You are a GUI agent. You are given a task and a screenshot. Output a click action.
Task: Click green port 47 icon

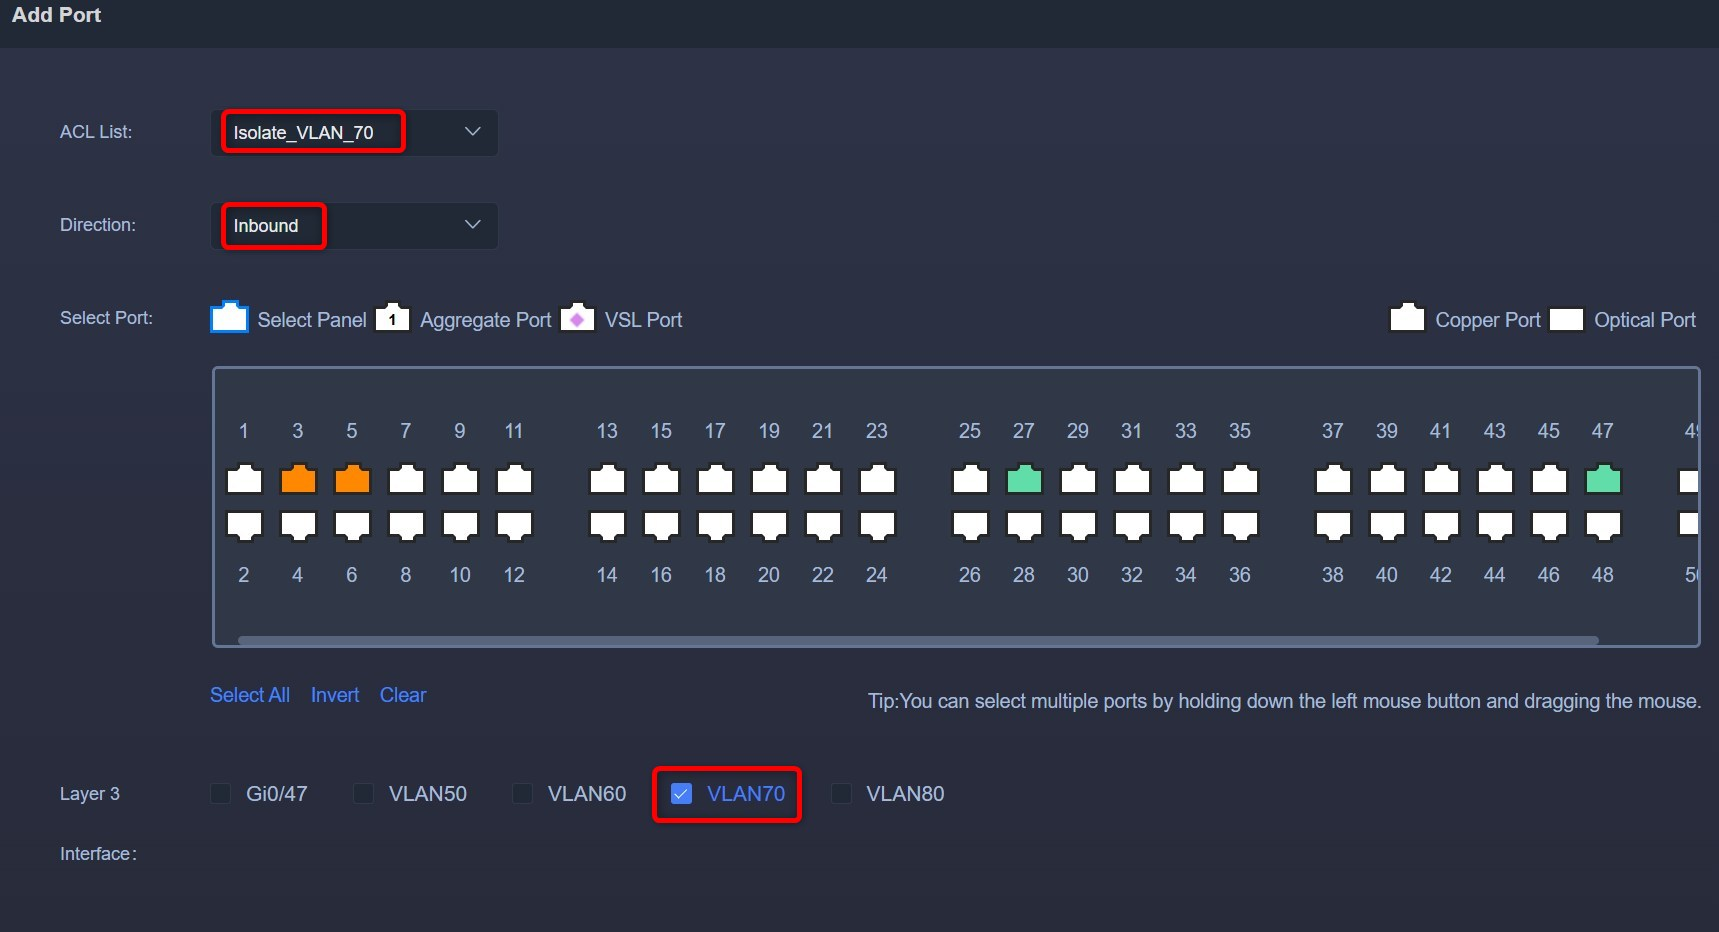(x=1603, y=479)
